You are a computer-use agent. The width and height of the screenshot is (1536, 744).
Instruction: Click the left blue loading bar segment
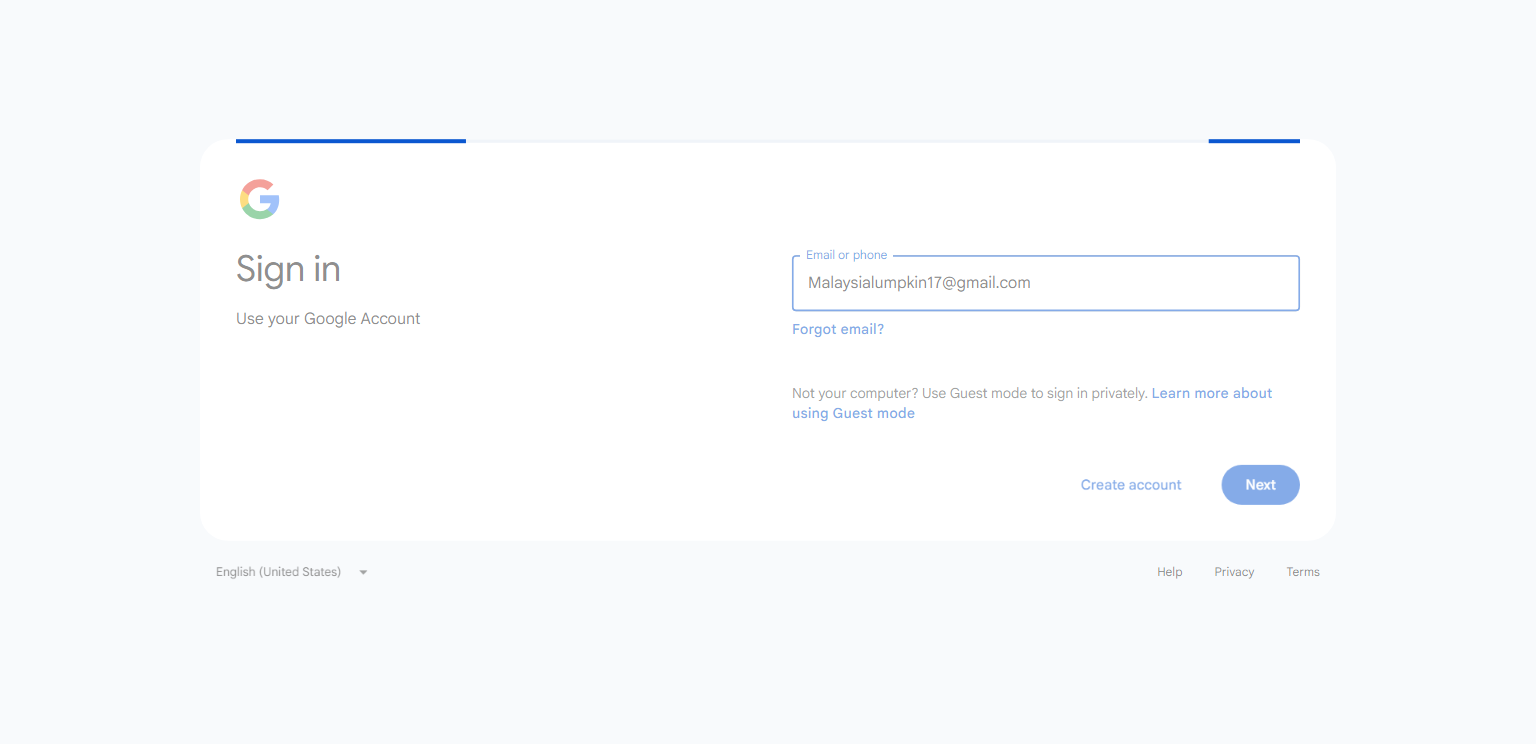pyautogui.click(x=351, y=141)
